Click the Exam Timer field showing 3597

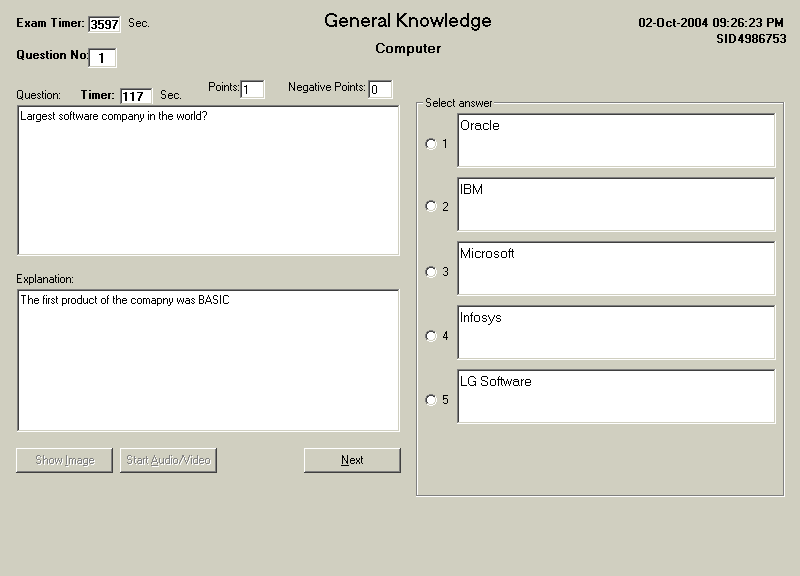click(x=104, y=24)
